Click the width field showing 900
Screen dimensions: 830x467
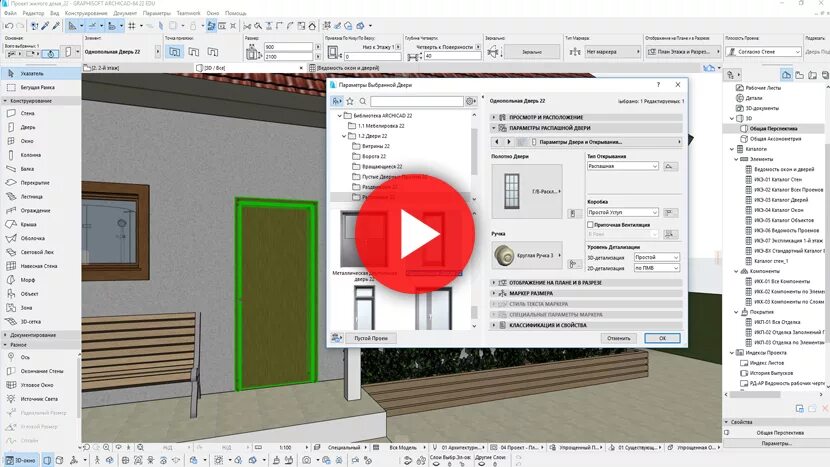pyautogui.click(x=288, y=47)
